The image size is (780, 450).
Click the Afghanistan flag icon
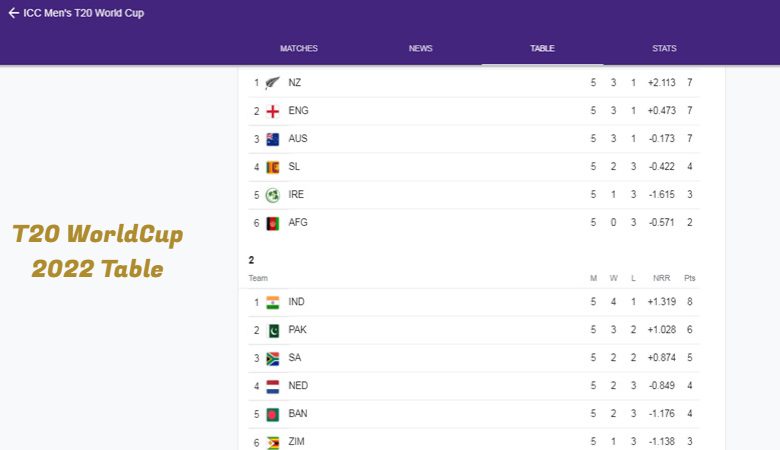point(273,223)
